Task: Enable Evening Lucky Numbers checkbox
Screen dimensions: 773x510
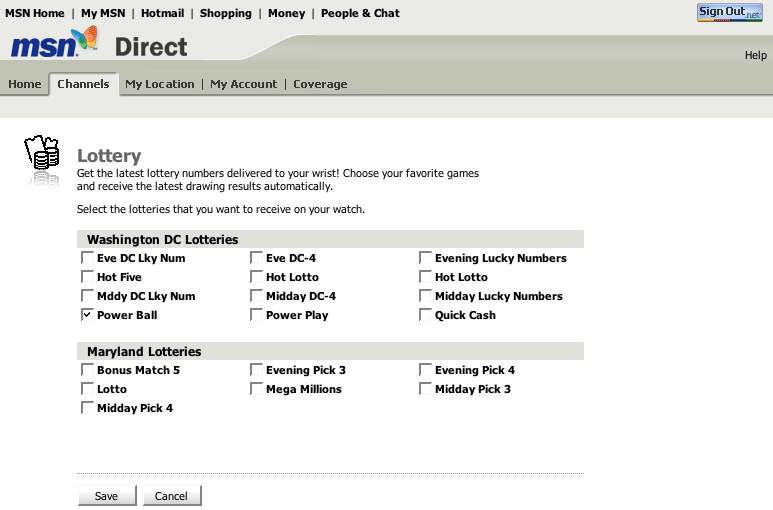Action: tap(425, 258)
